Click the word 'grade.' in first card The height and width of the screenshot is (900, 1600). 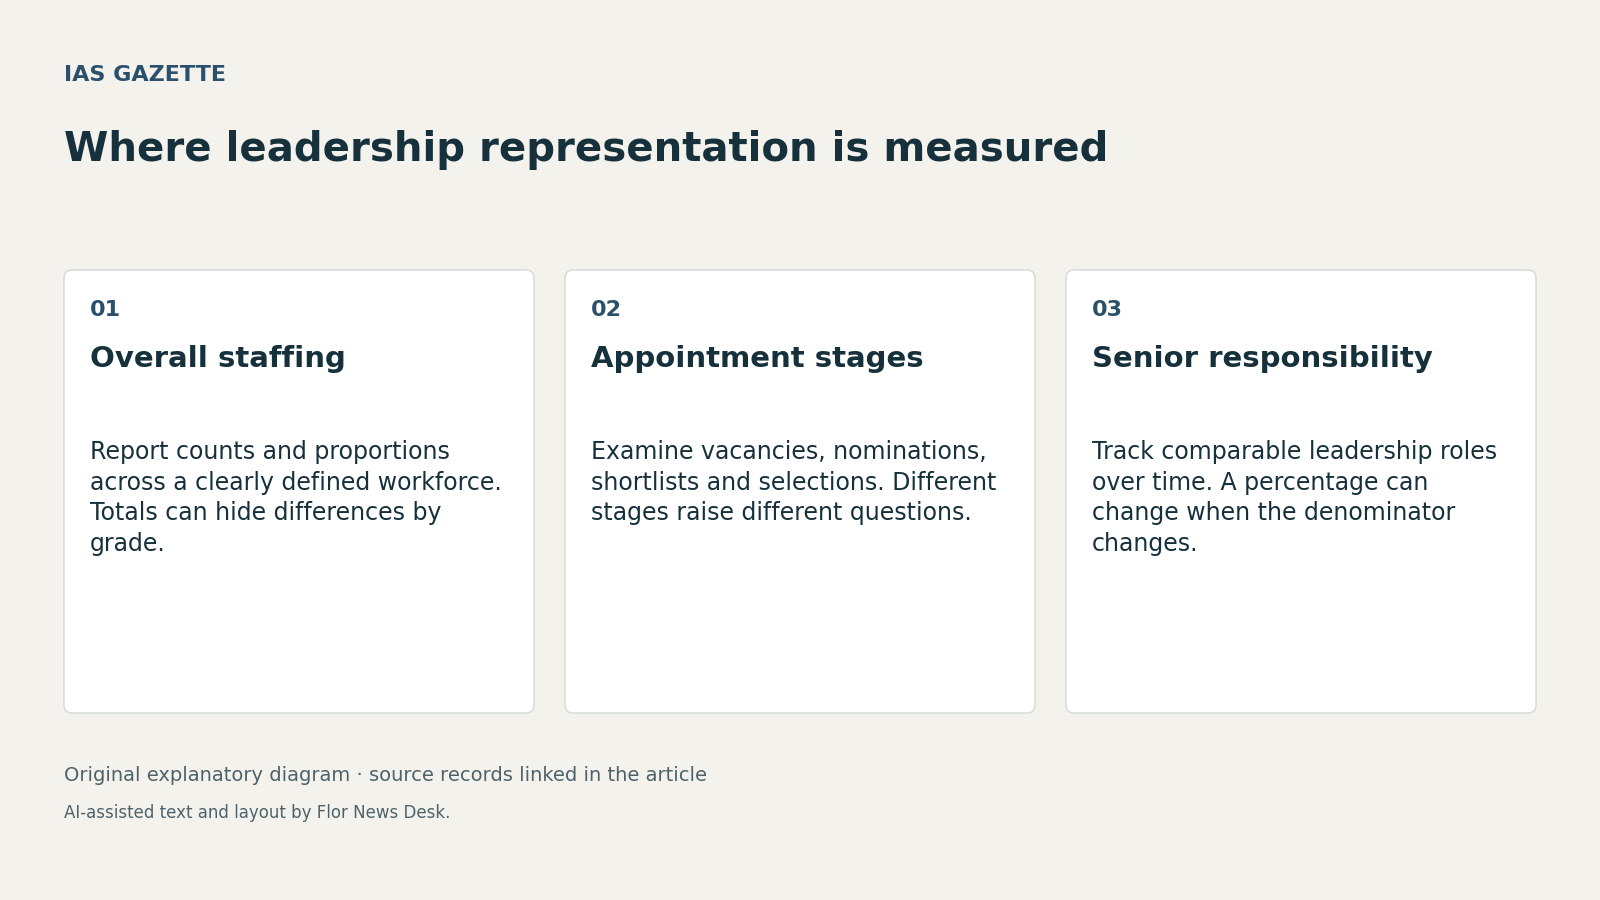tap(127, 544)
